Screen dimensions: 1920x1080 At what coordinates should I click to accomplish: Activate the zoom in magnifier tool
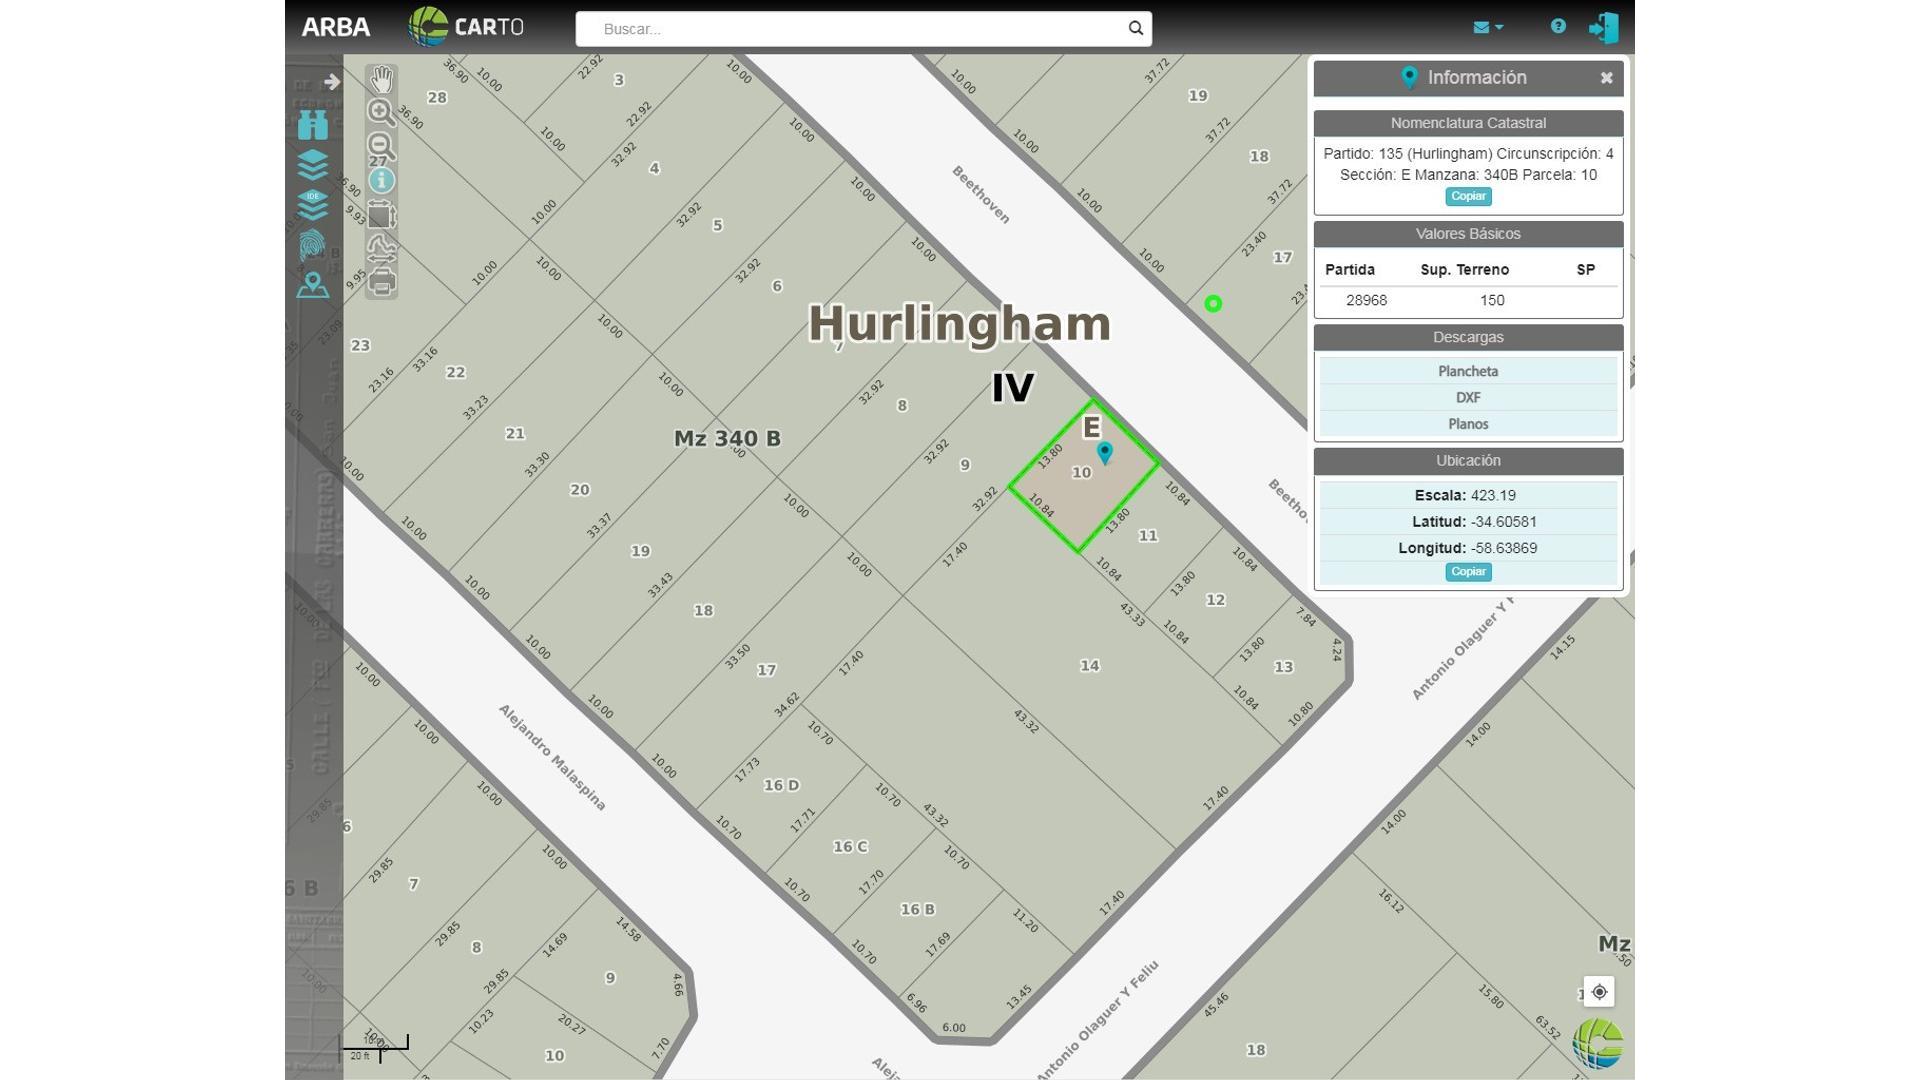pos(381,112)
